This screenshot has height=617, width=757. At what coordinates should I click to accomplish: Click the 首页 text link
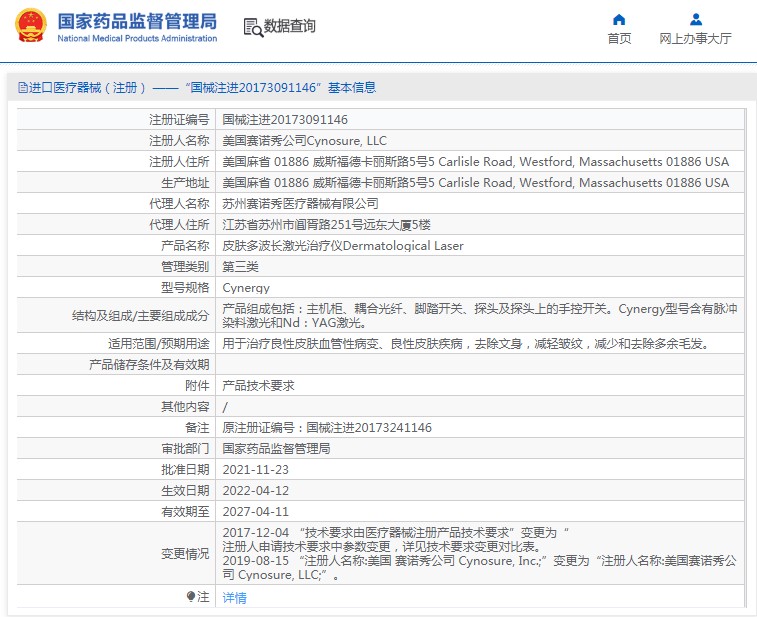(619, 39)
